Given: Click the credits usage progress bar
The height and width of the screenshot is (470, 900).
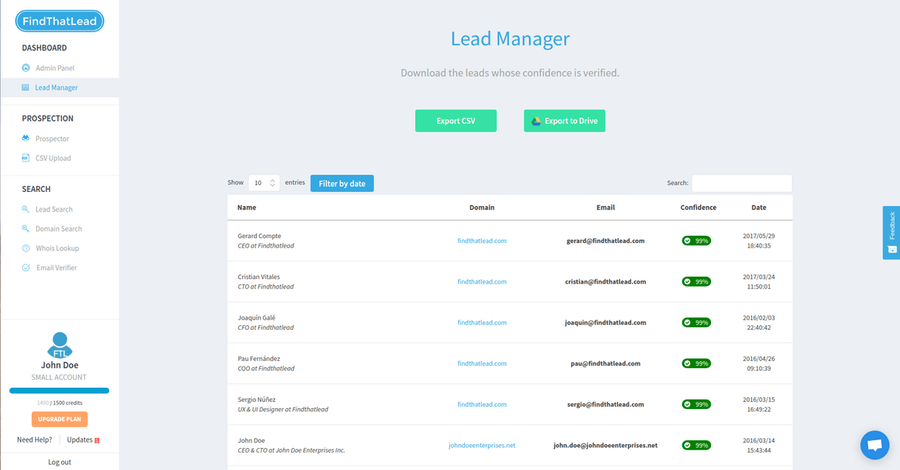Looking at the screenshot, I should [59, 391].
